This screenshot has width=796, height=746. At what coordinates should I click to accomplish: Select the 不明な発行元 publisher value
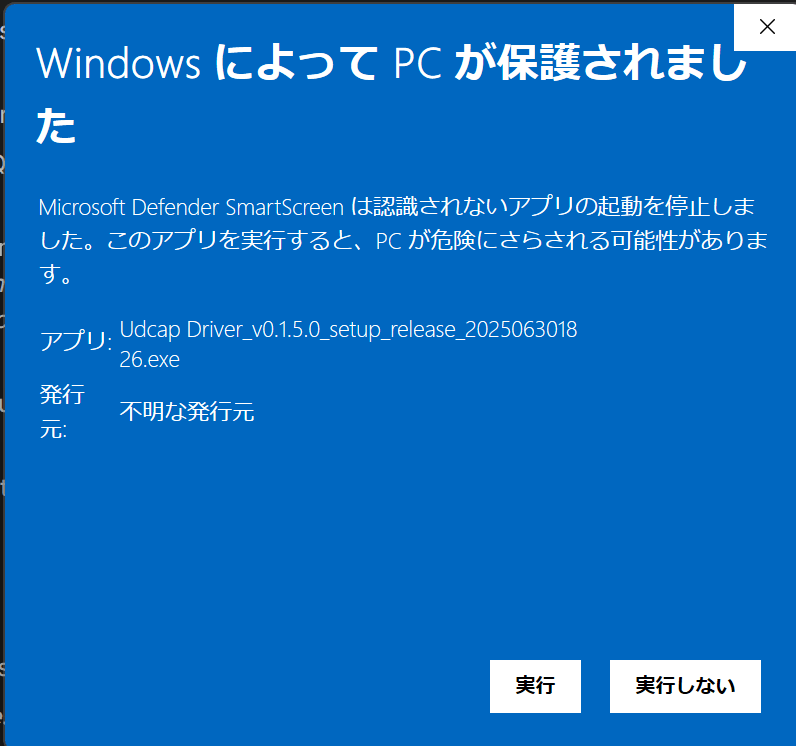pos(187,412)
